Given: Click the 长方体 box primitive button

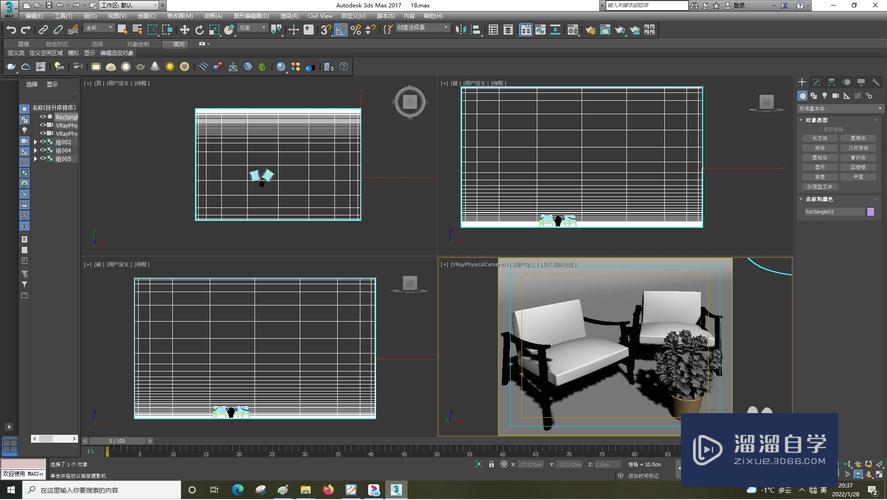Looking at the screenshot, I should [x=819, y=139].
